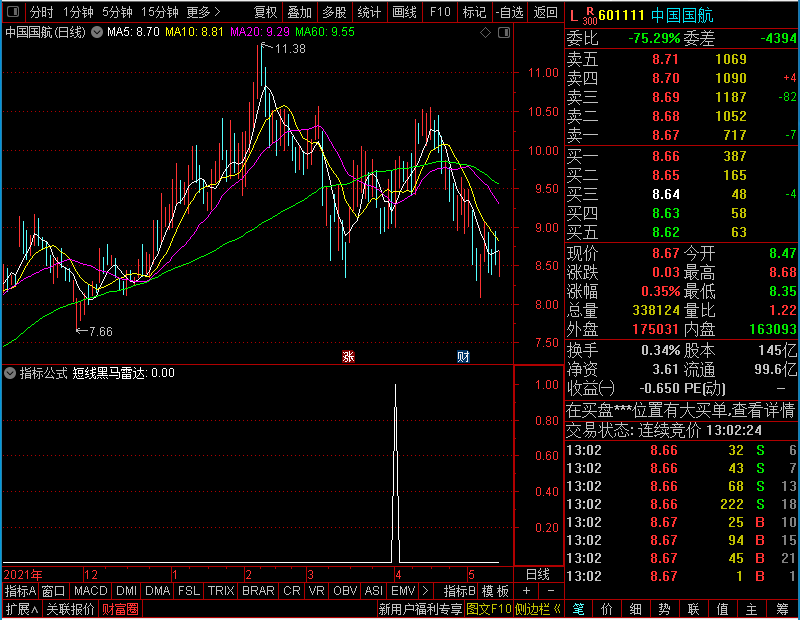
Task: Click 窗口 window button
Action: (x=54, y=591)
